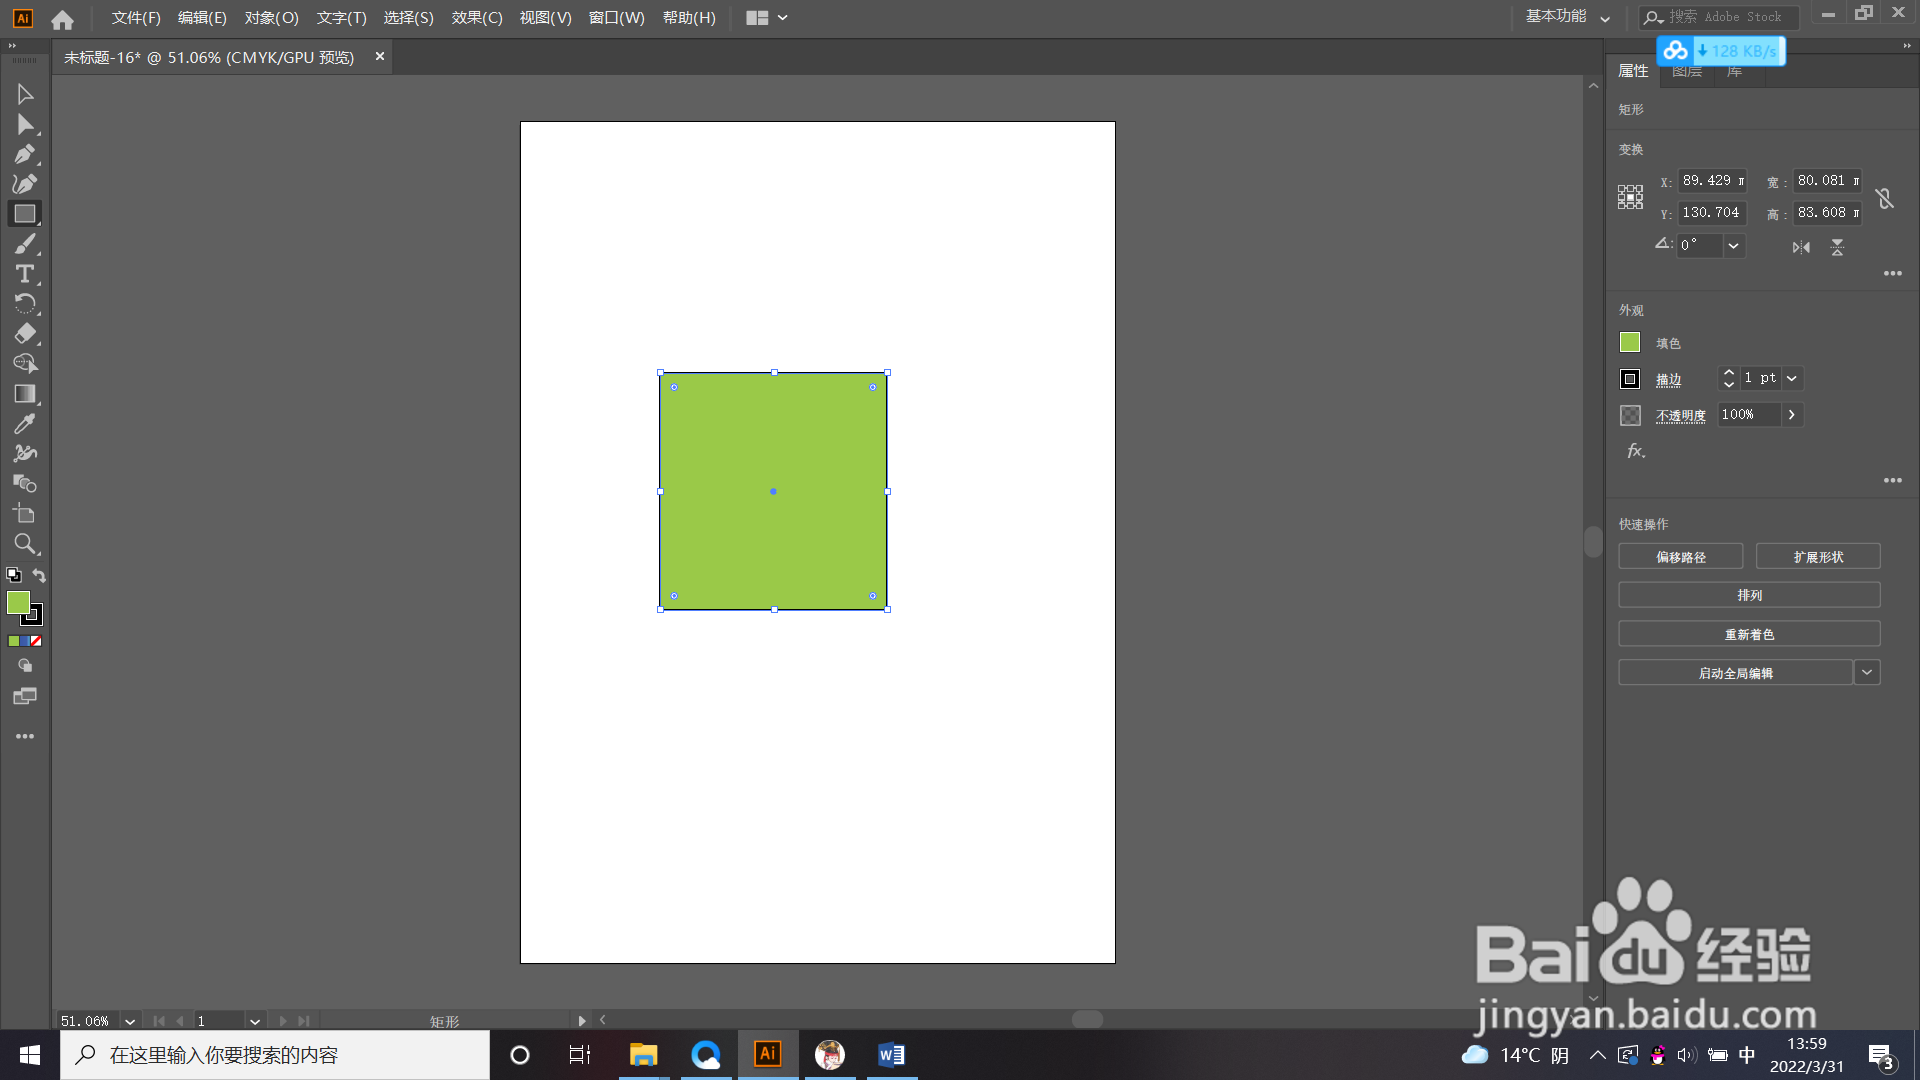Viewport: 1920px width, 1080px height.
Task: Open 效果(C) menu
Action: pyautogui.click(x=477, y=18)
